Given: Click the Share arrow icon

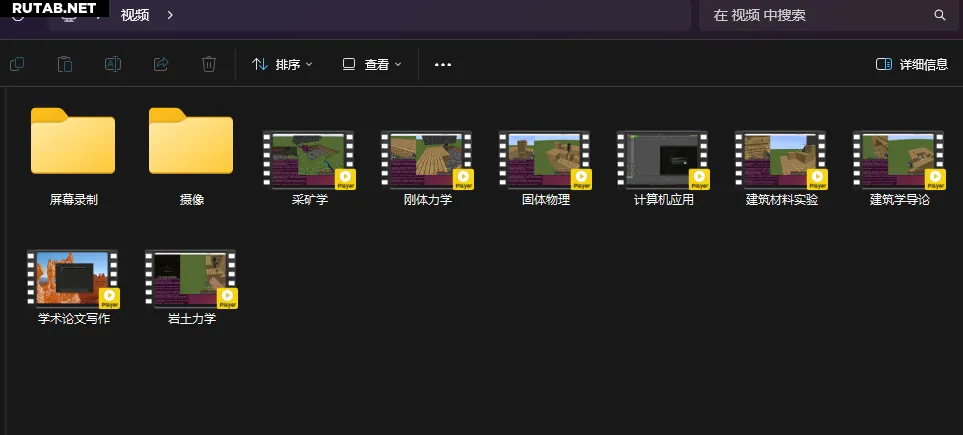Looking at the screenshot, I should pyautogui.click(x=161, y=64).
